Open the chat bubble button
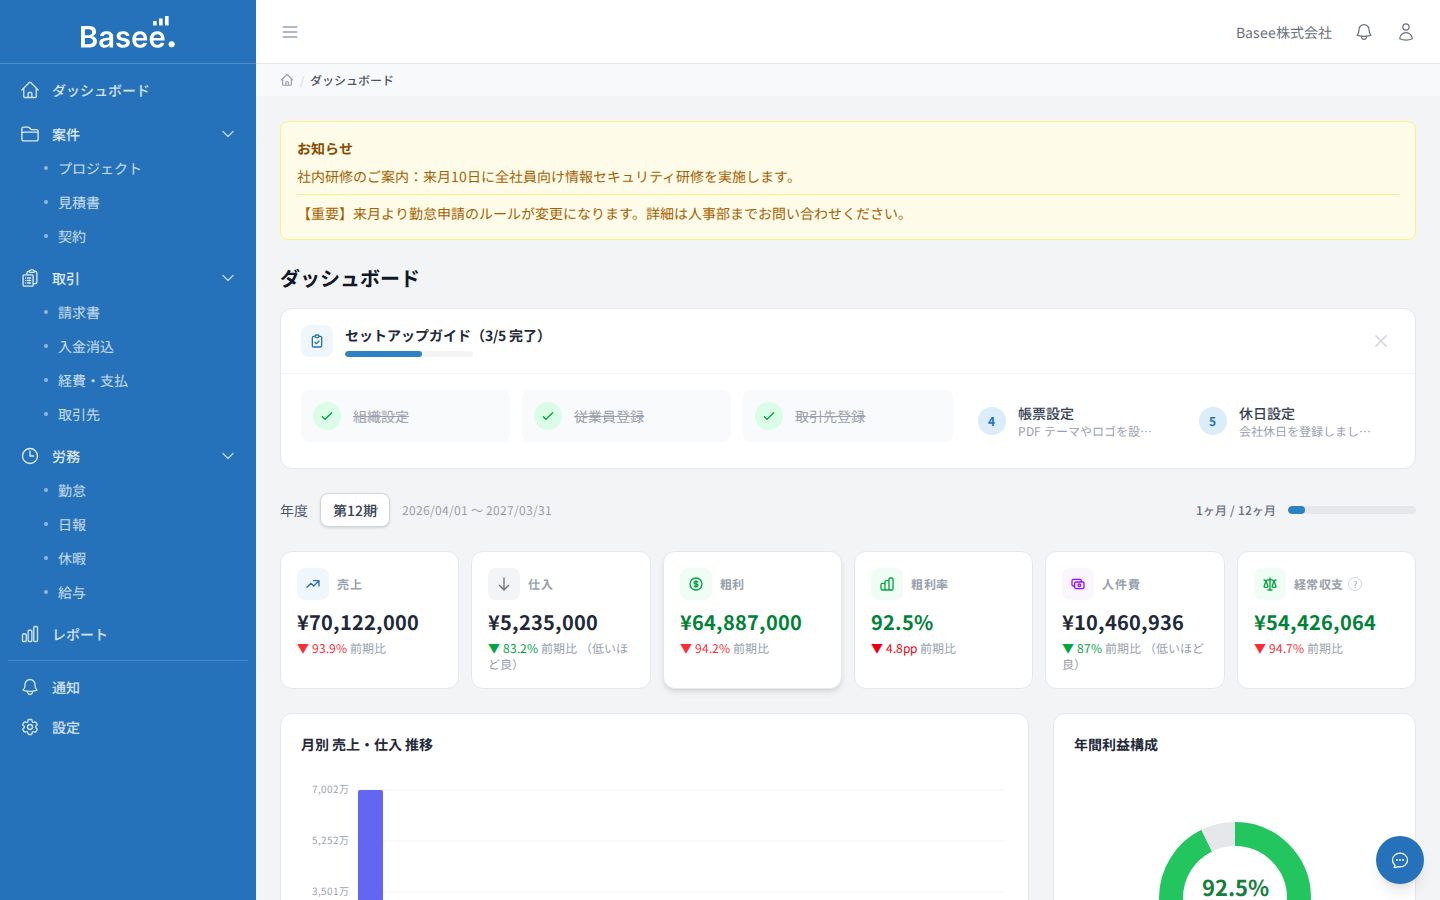The width and height of the screenshot is (1440, 900). pyautogui.click(x=1400, y=860)
